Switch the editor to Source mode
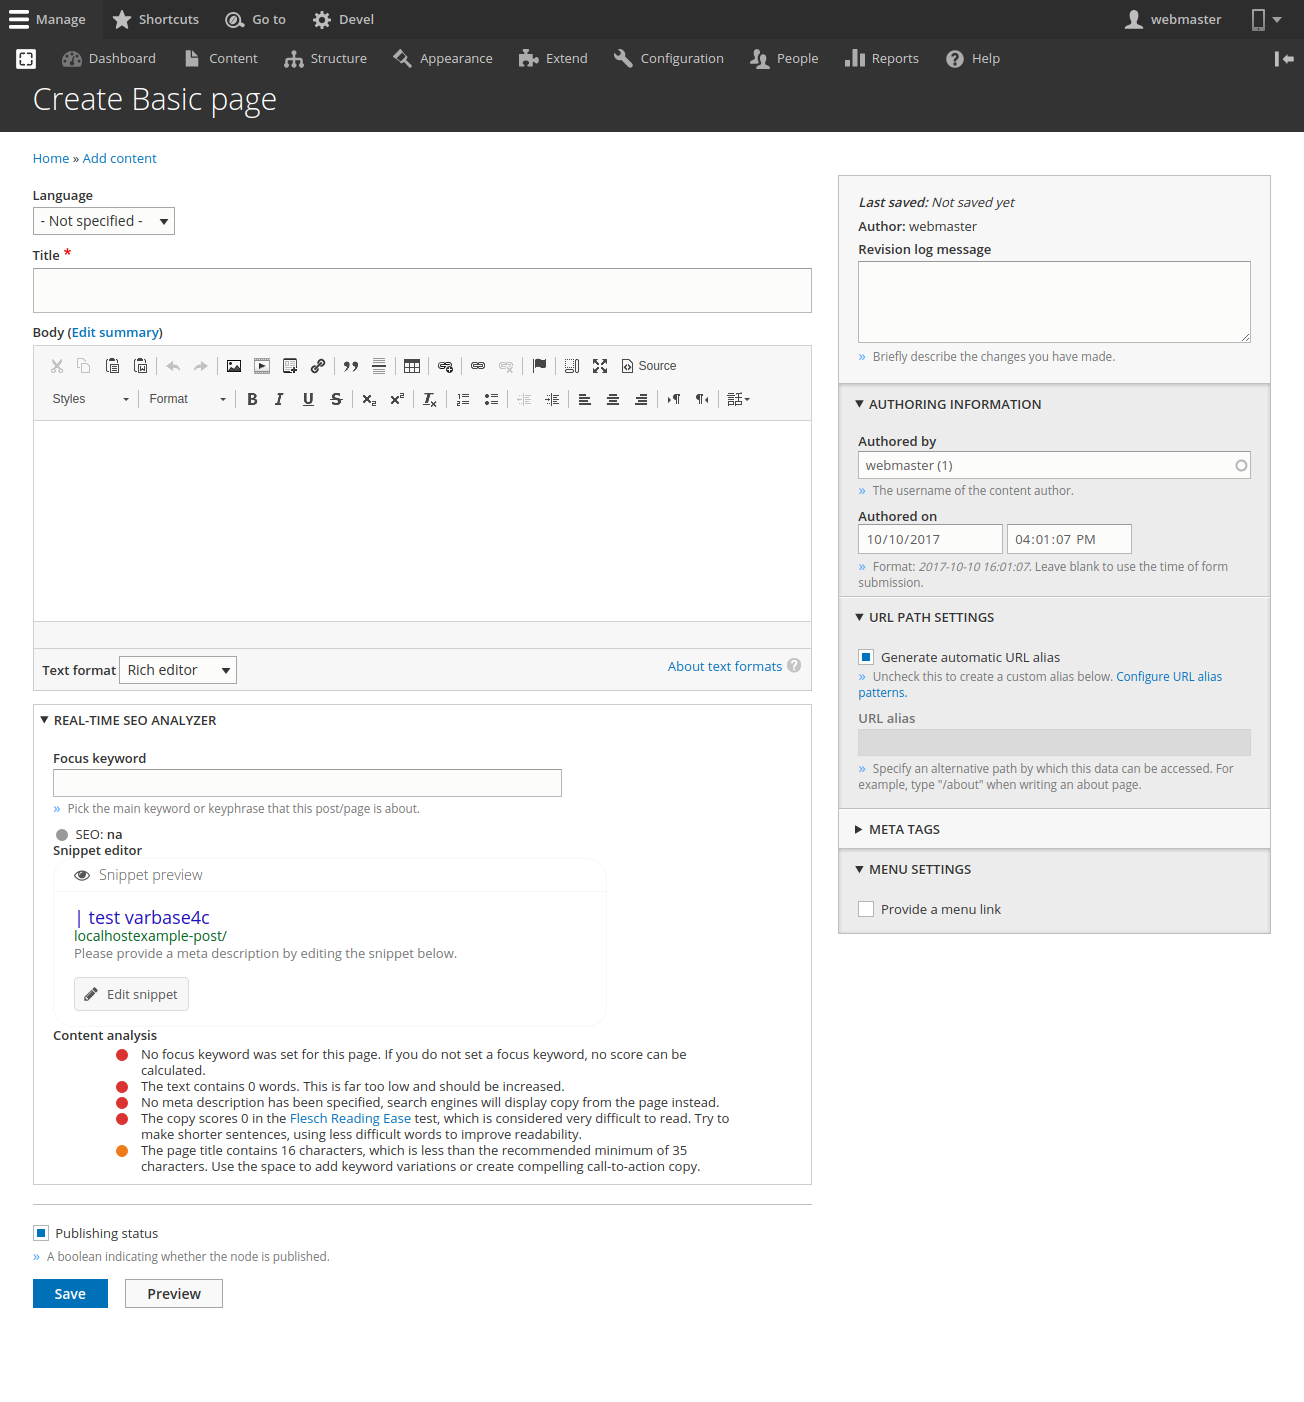 649,366
